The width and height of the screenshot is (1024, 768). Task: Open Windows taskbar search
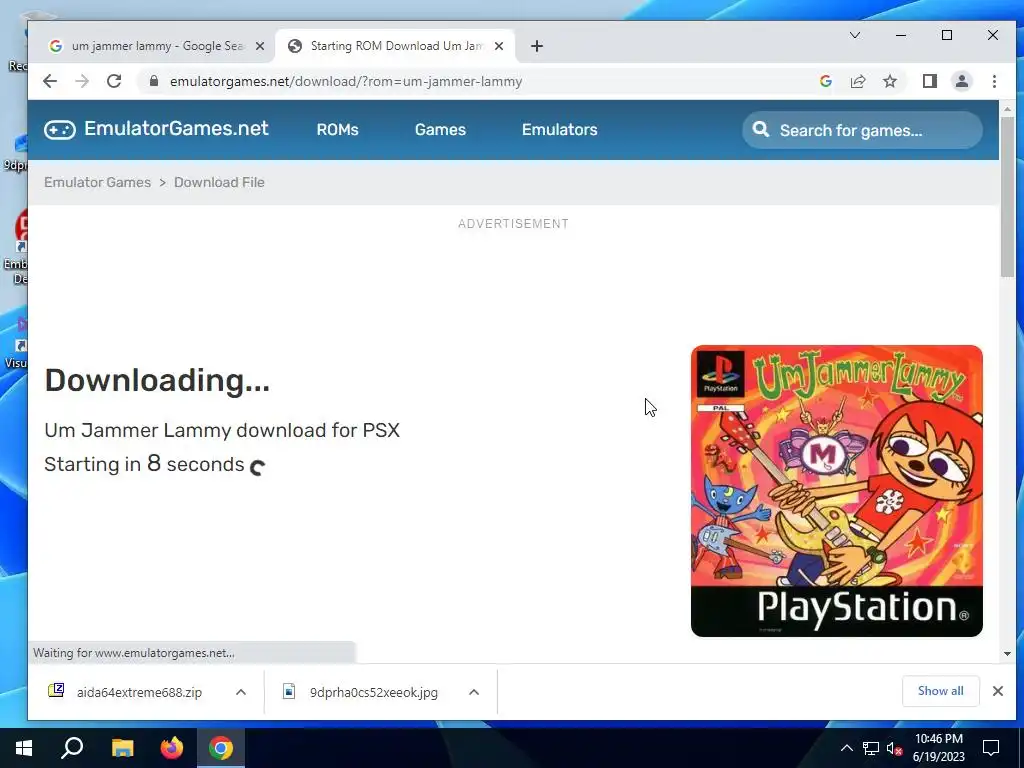point(72,748)
